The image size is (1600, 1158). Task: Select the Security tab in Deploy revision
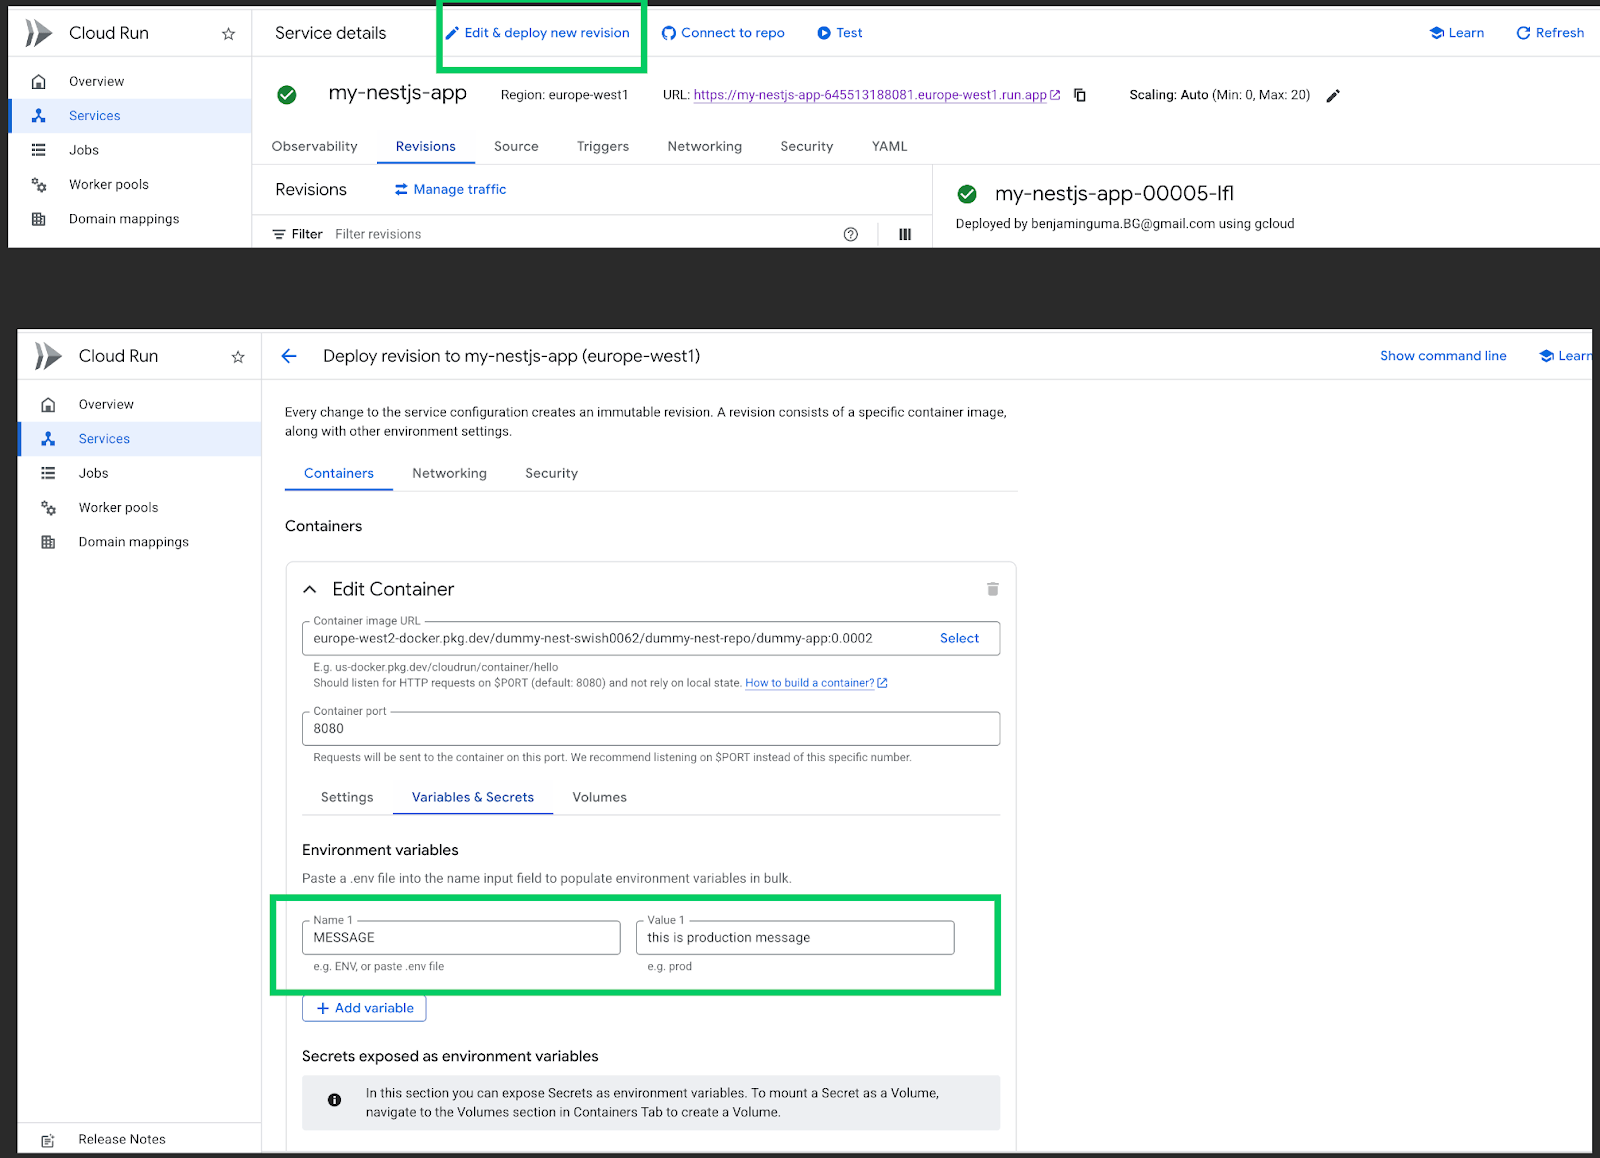click(x=552, y=473)
